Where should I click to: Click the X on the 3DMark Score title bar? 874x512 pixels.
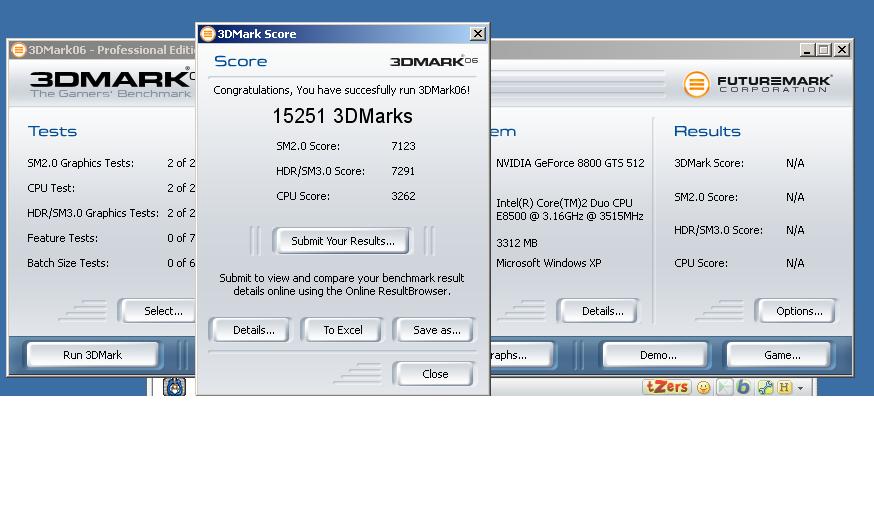pos(478,34)
